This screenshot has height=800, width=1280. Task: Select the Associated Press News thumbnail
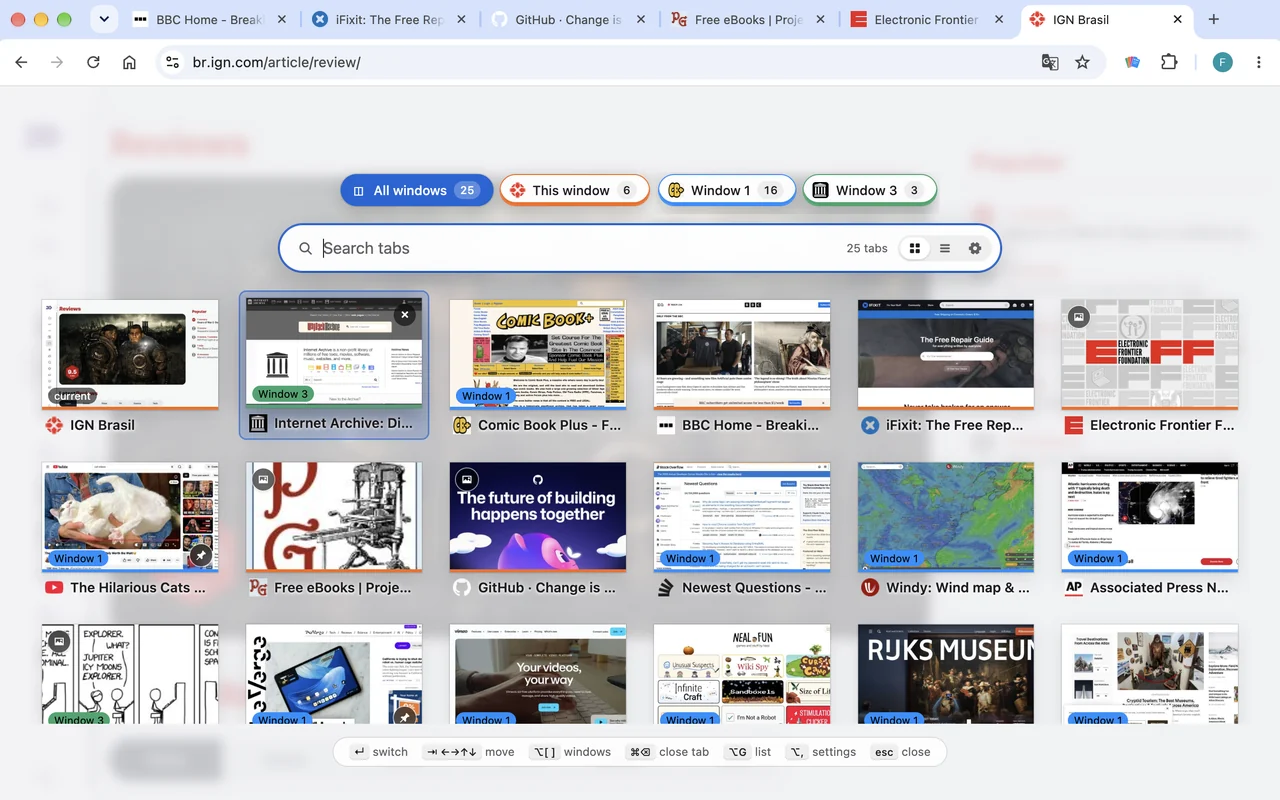click(x=1150, y=516)
